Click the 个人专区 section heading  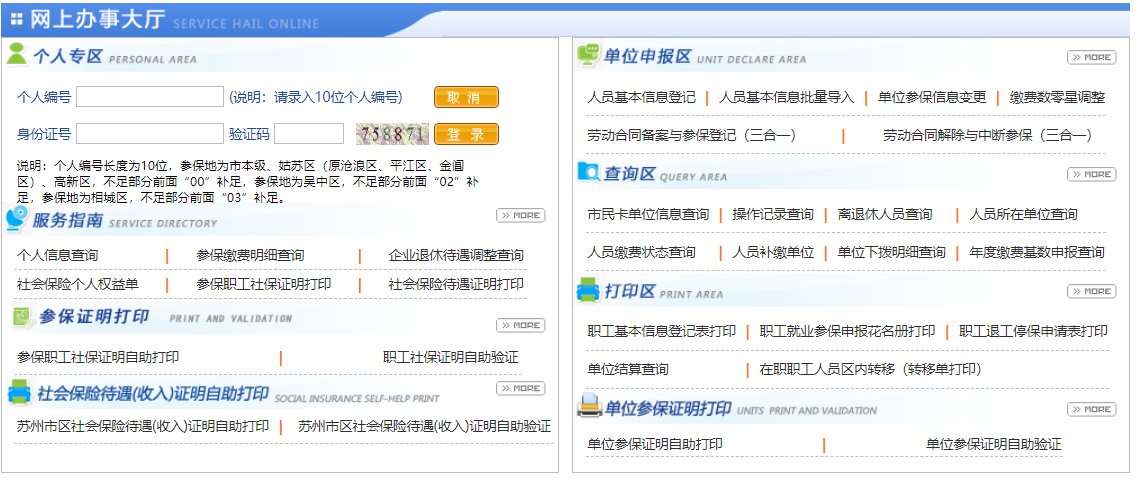coord(67,56)
